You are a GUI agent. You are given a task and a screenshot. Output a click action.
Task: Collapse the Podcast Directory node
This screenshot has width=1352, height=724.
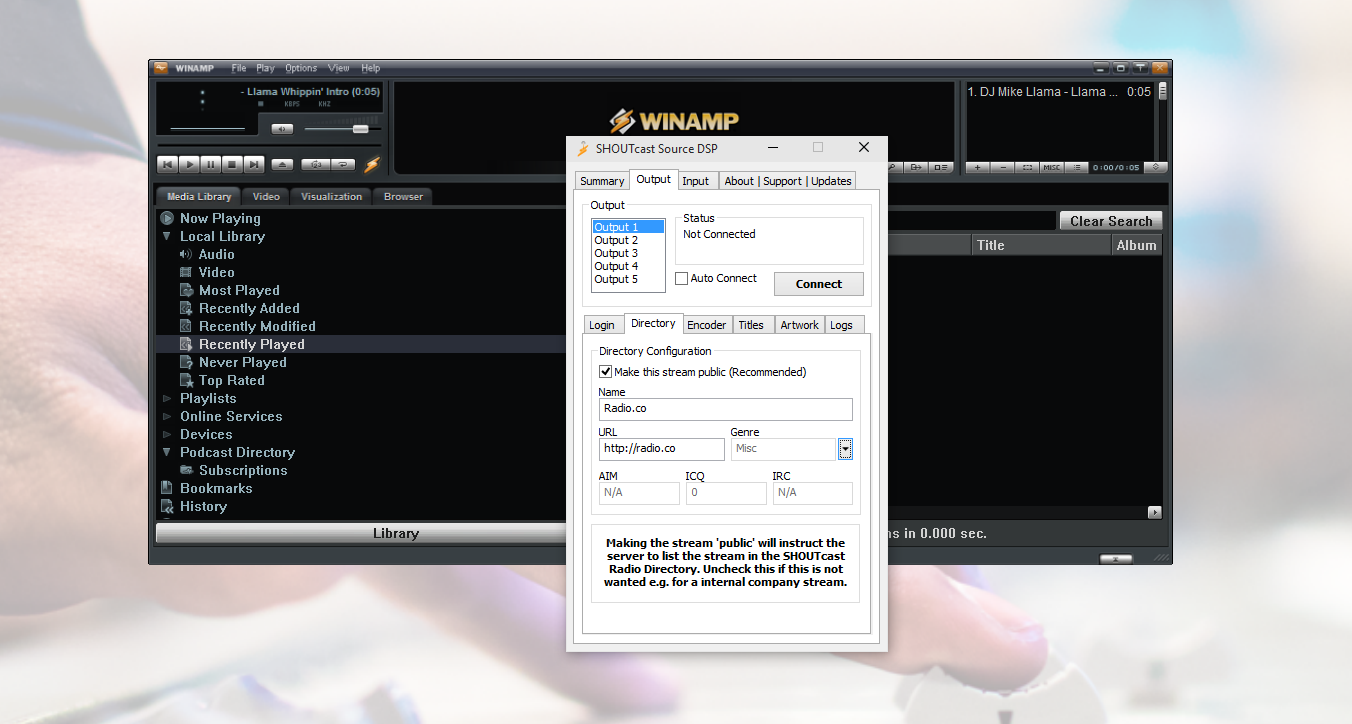tap(167, 452)
